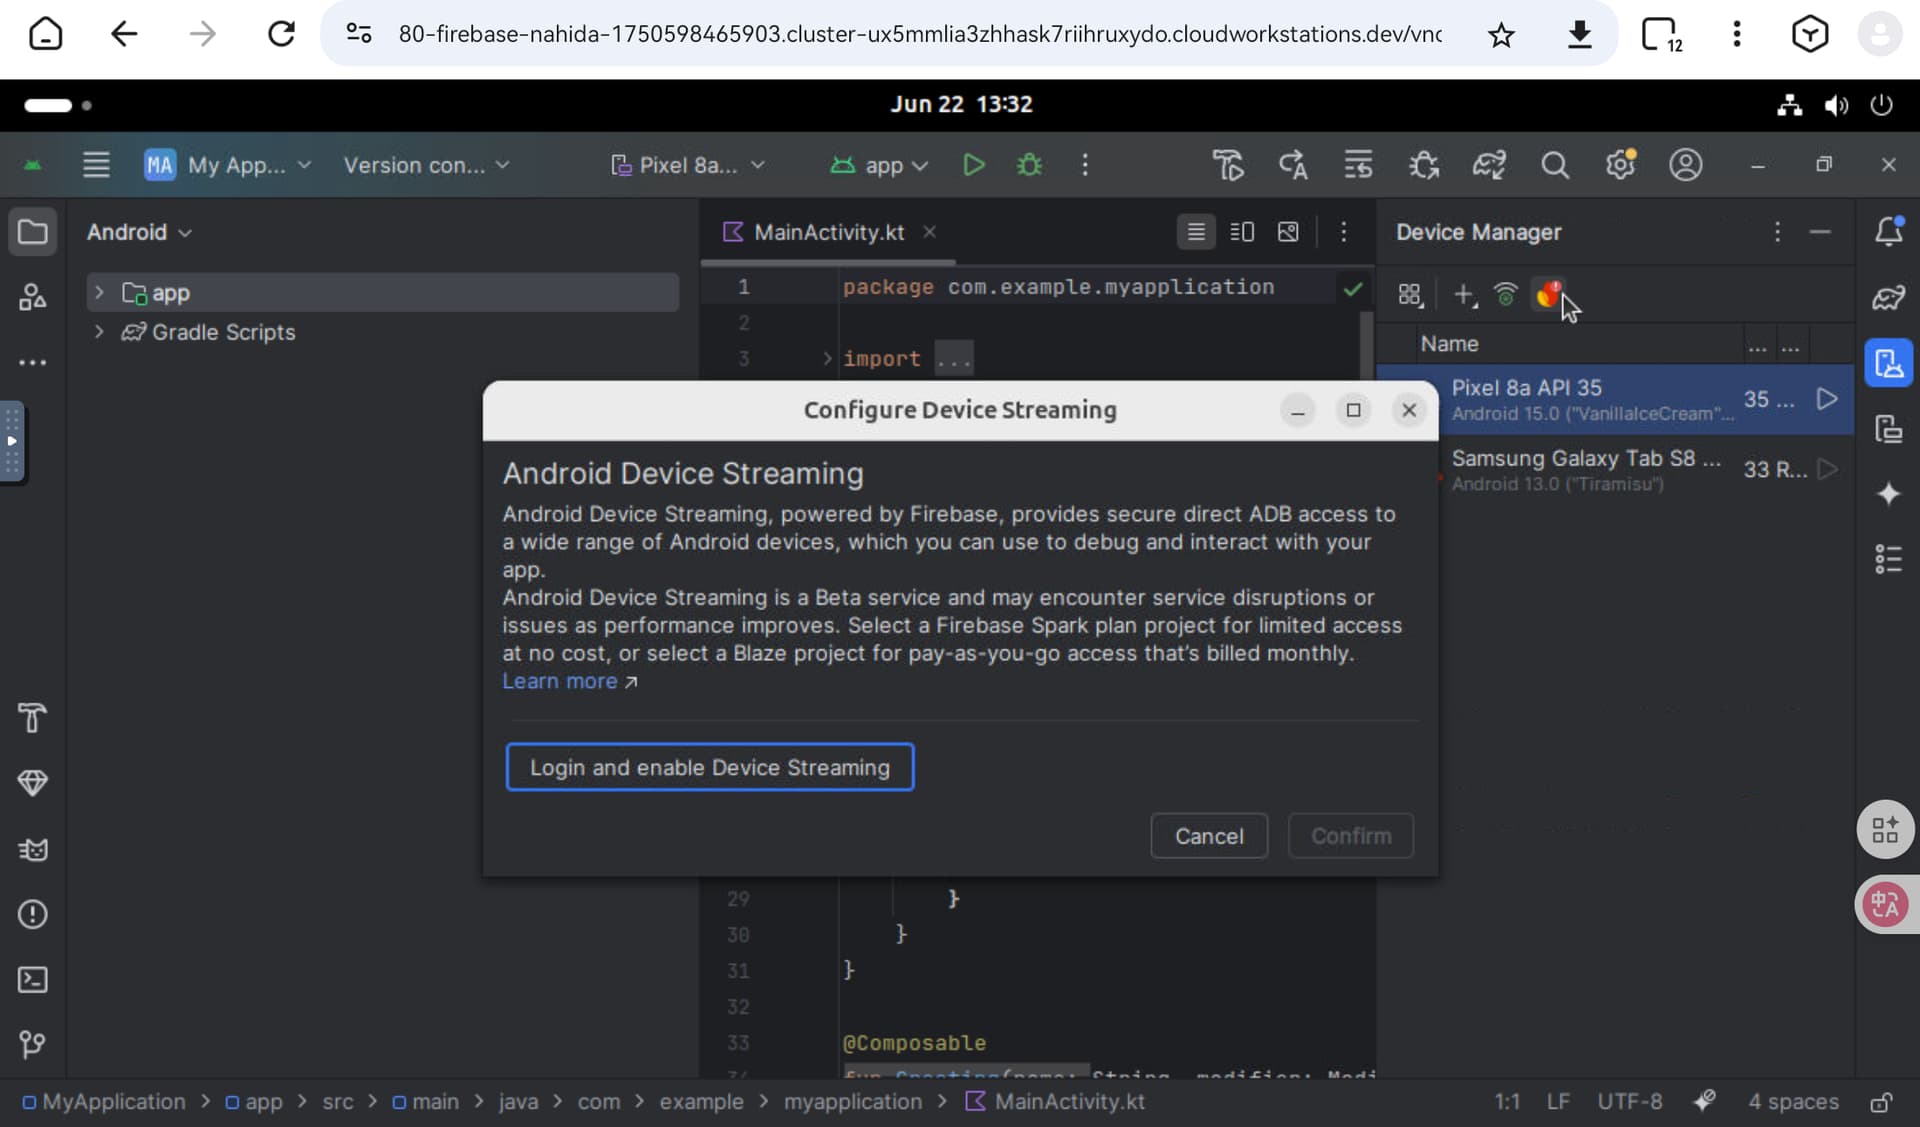
Task: Select the MainActivity.kt editor tab
Action: coord(828,232)
